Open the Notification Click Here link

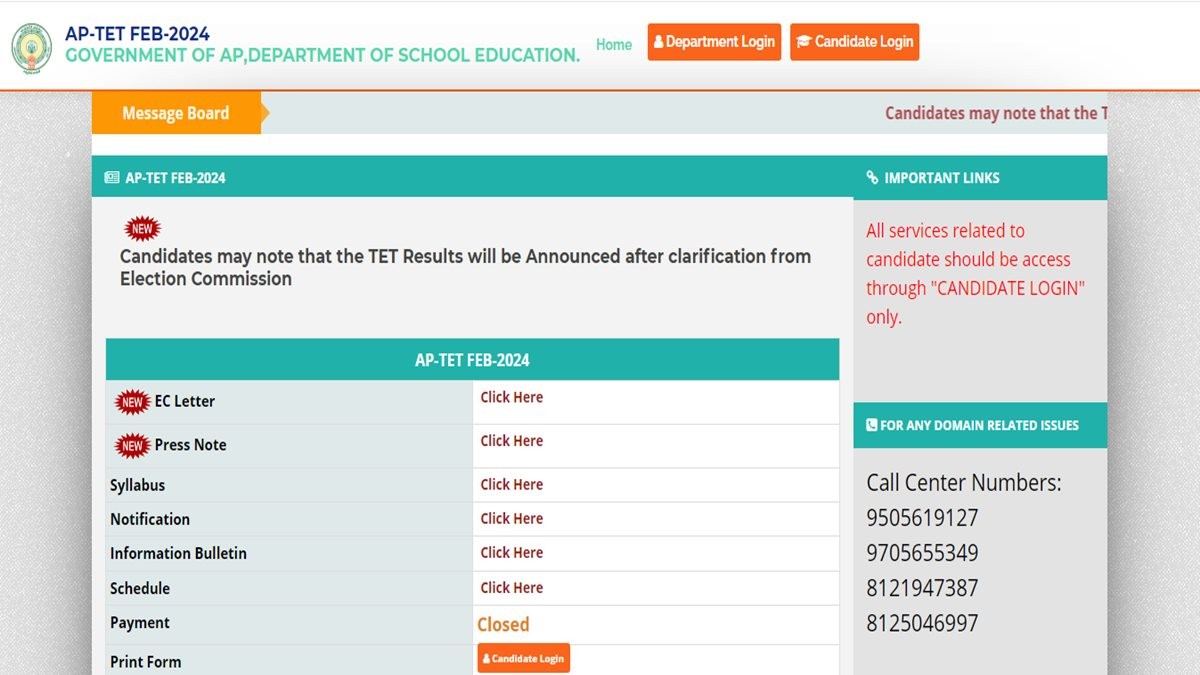tap(511, 519)
